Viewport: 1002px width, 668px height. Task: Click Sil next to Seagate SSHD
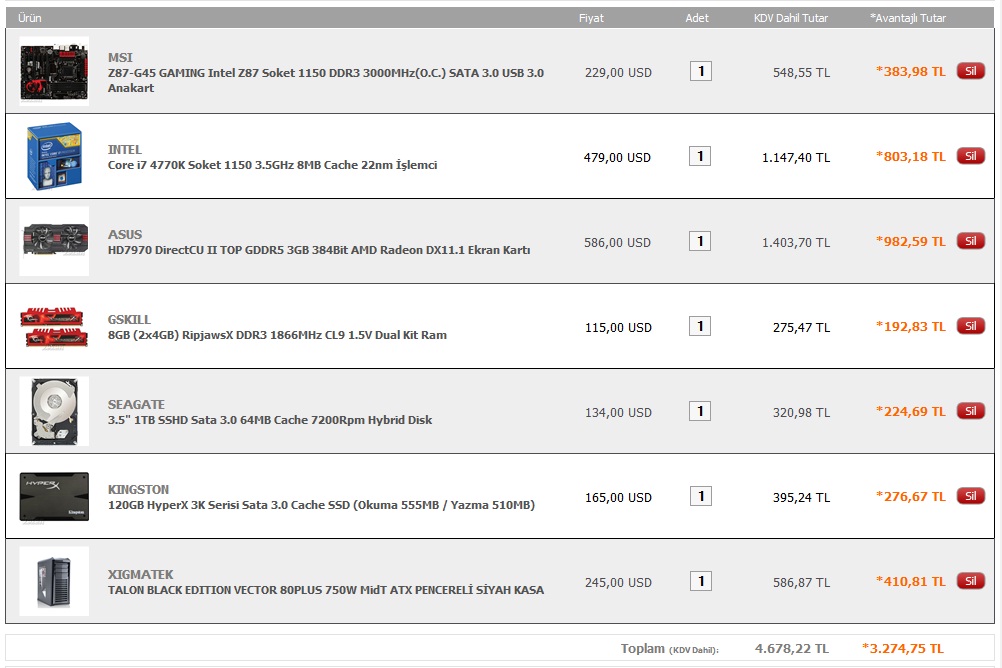(971, 411)
